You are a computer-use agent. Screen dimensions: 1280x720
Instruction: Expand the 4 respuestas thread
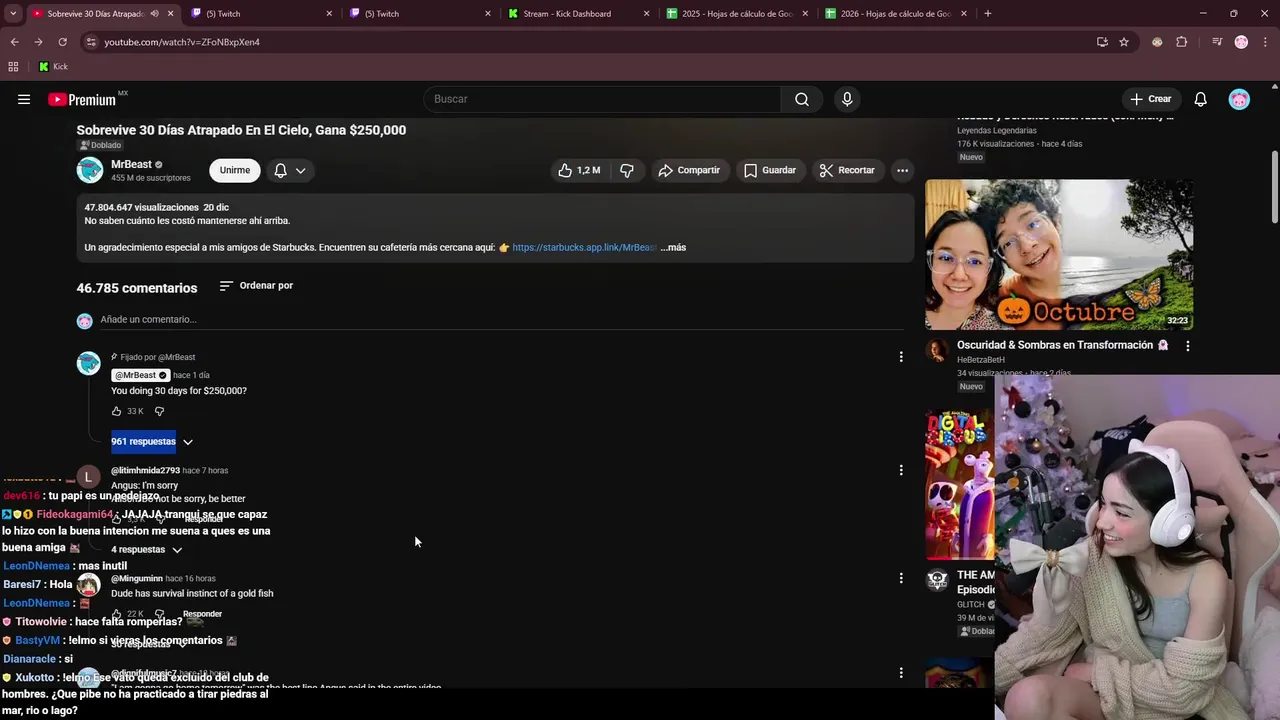147,549
